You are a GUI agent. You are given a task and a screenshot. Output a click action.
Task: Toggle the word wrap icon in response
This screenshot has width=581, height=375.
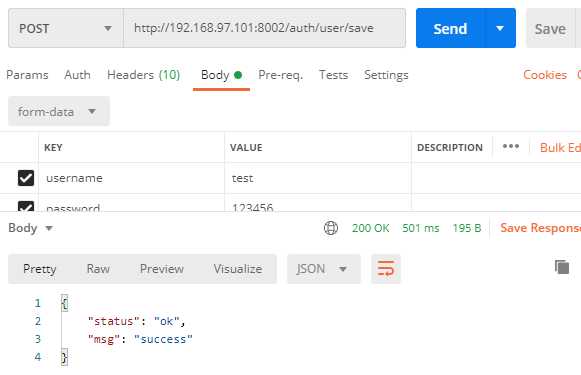click(x=386, y=269)
